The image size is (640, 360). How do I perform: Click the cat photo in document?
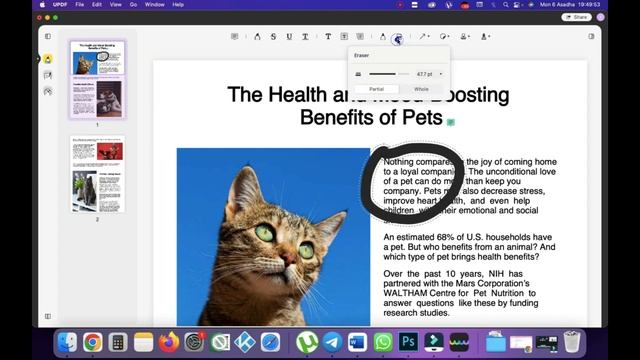tap(273, 237)
